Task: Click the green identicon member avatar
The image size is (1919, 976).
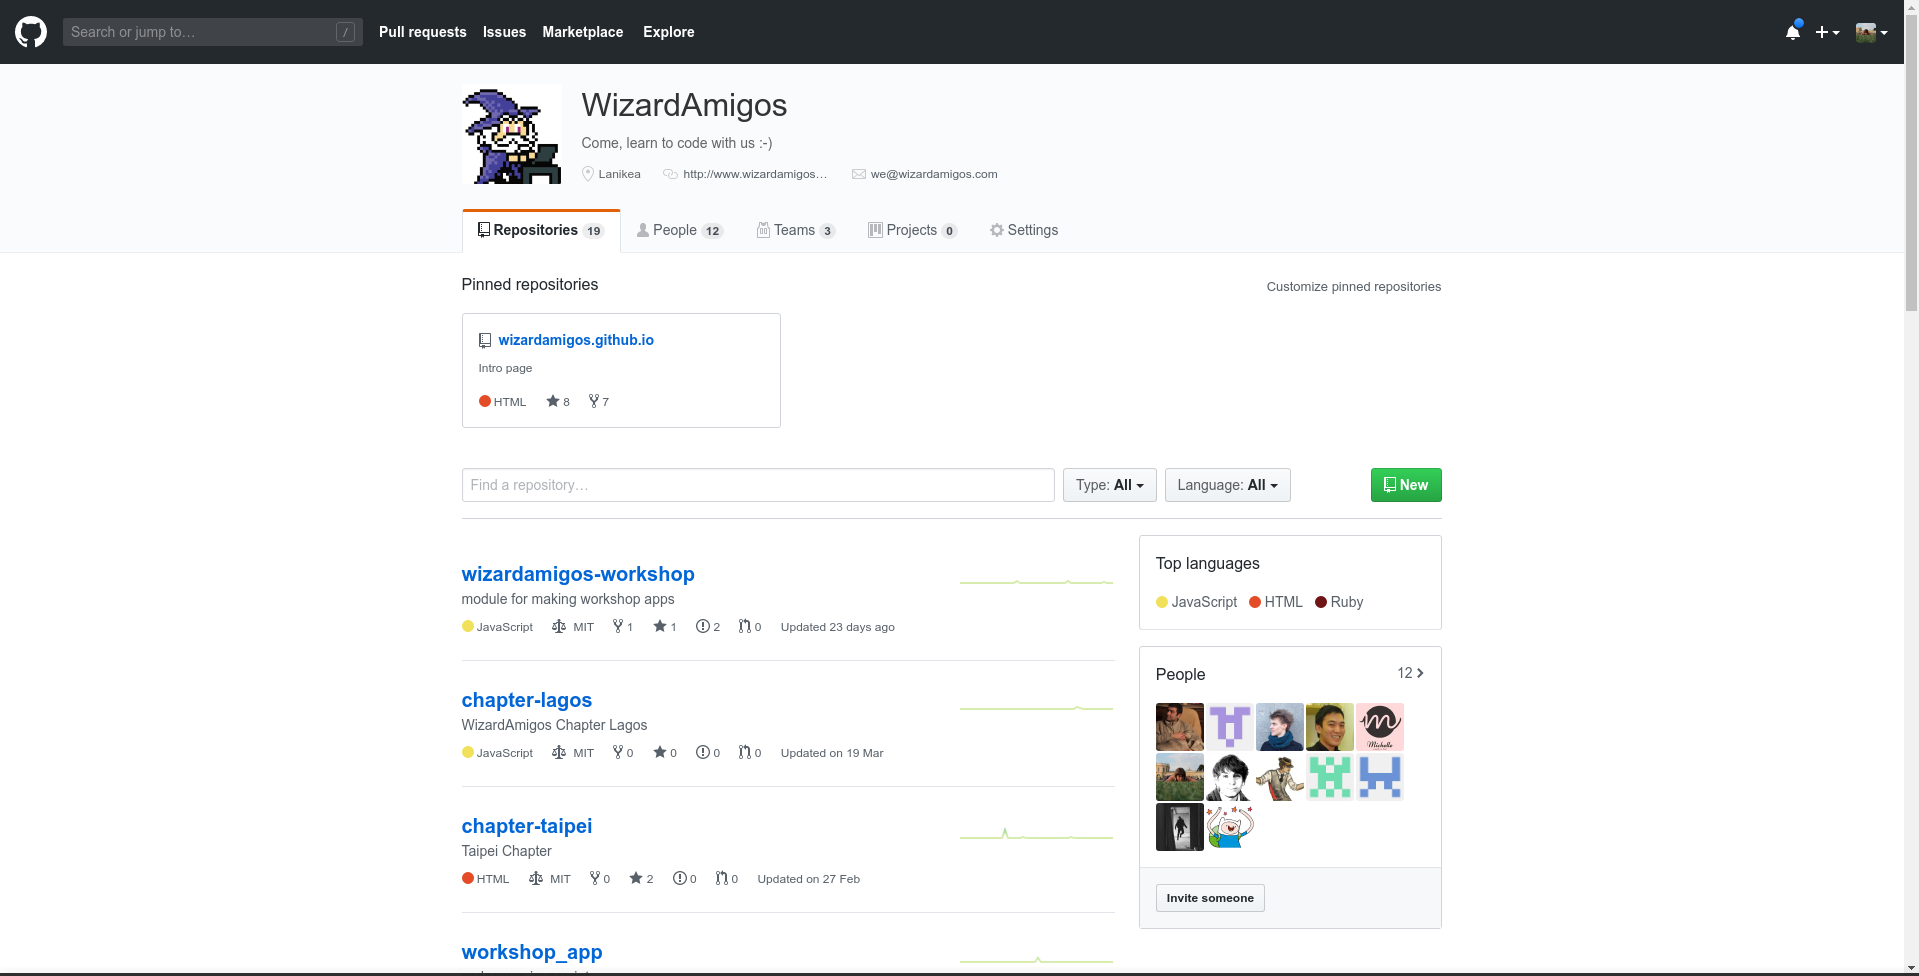Action: click(1330, 777)
